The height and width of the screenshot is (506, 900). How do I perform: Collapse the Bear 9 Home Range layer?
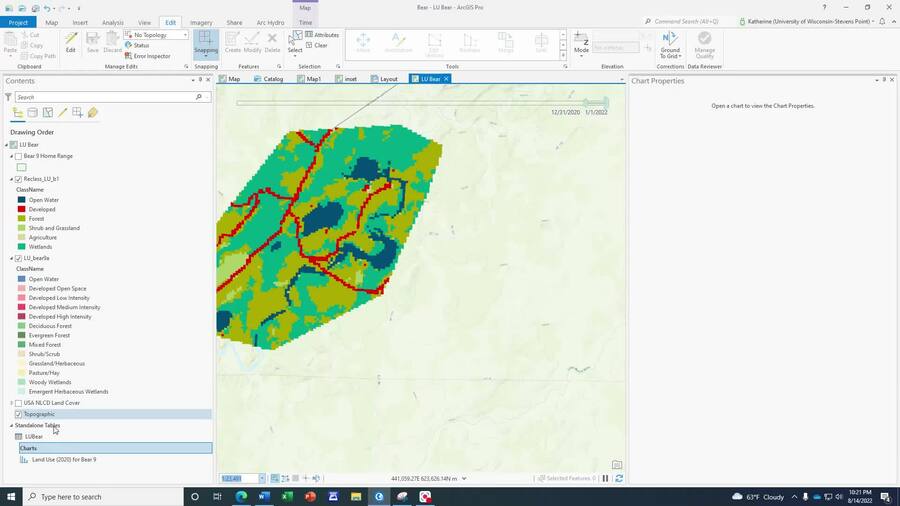click(x=11, y=156)
